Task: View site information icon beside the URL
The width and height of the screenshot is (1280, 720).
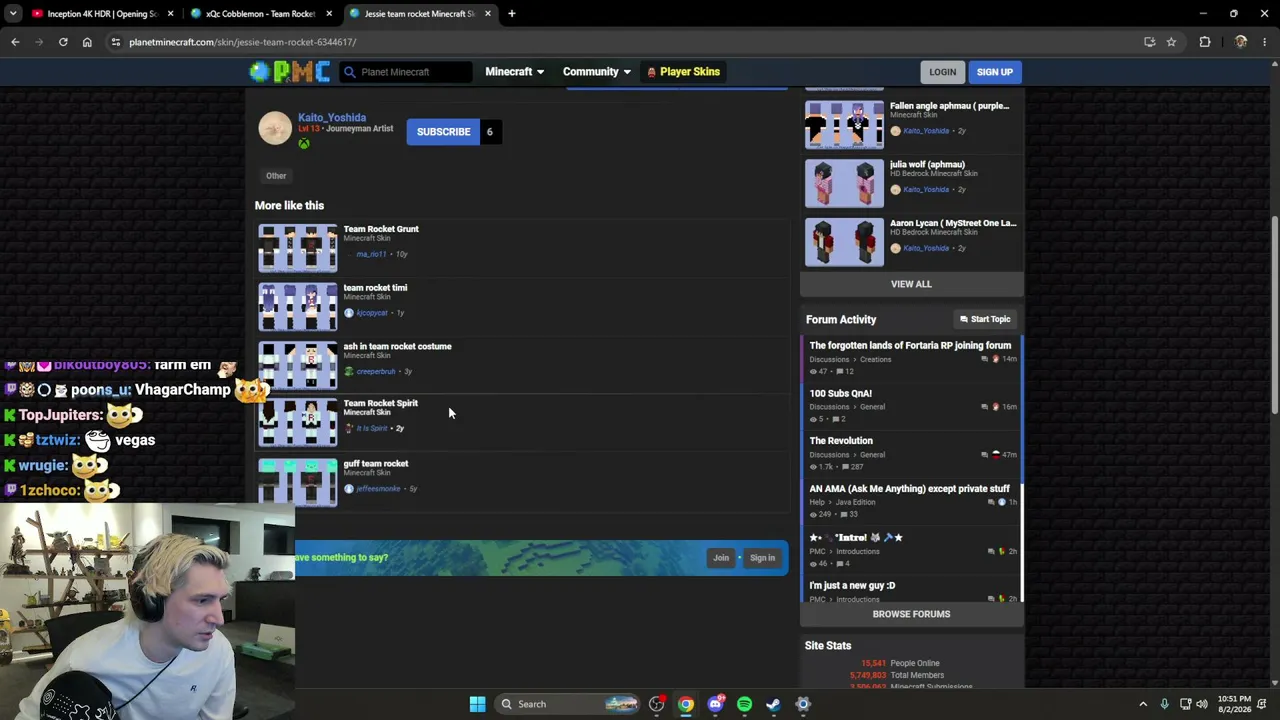Action: coord(115,42)
